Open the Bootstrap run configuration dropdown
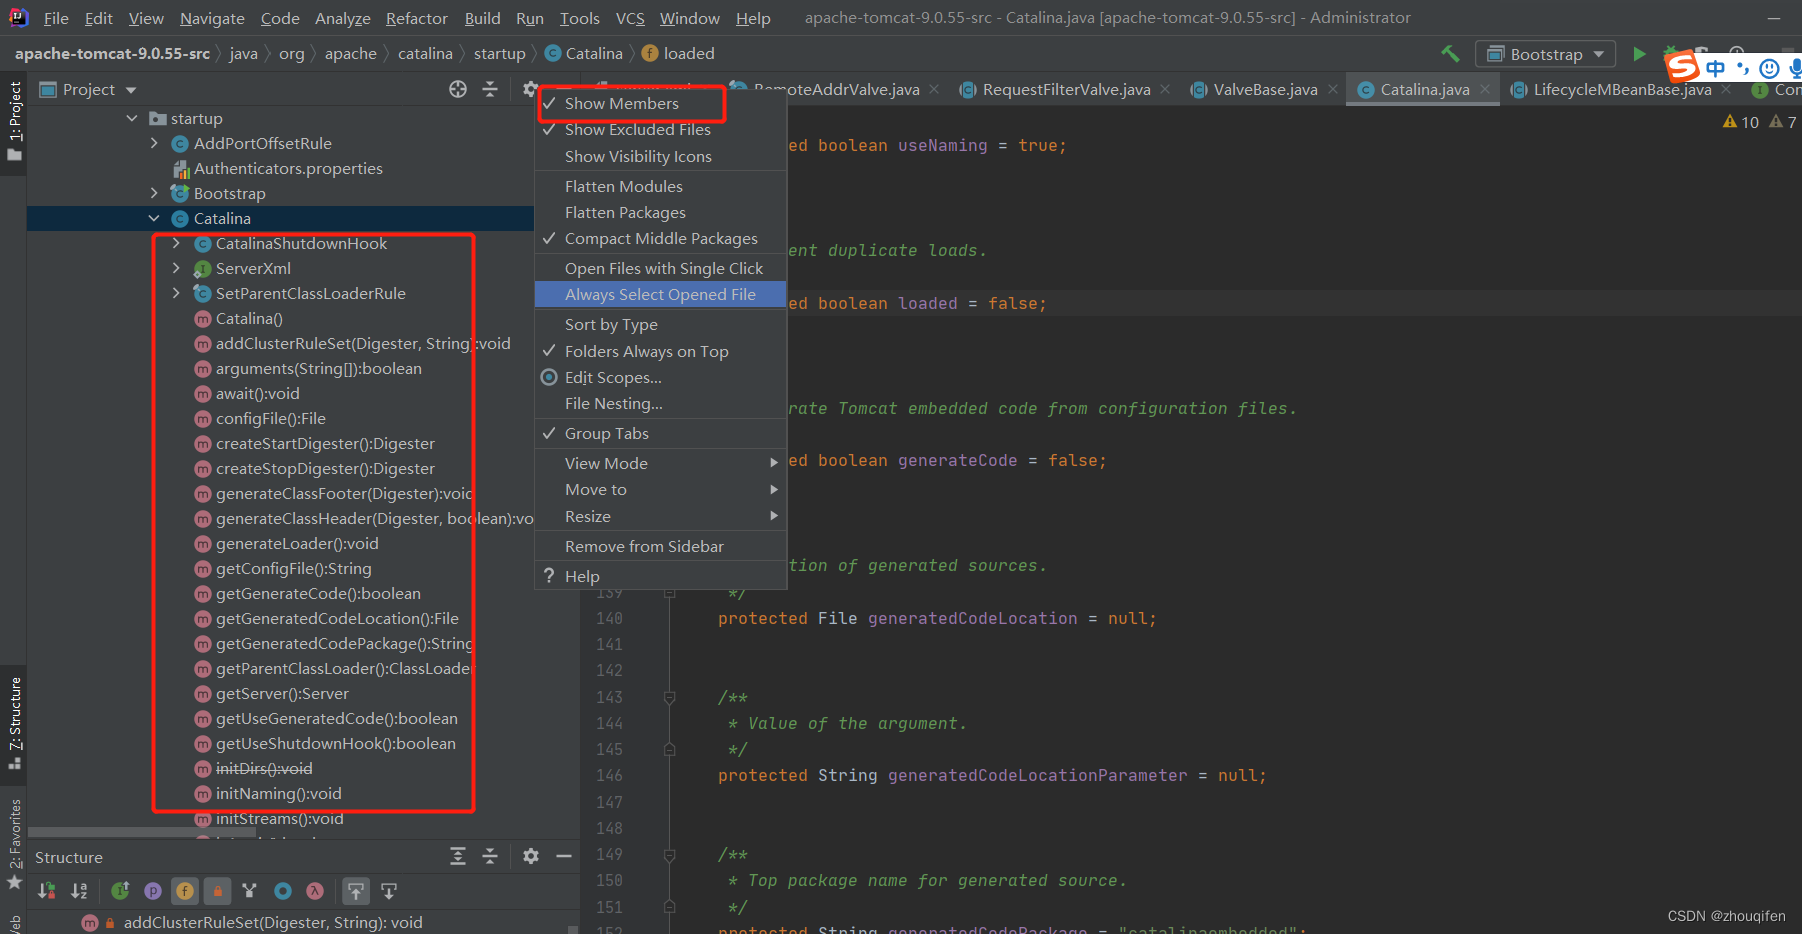The width and height of the screenshot is (1802, 934). (x=1545, y=54)
